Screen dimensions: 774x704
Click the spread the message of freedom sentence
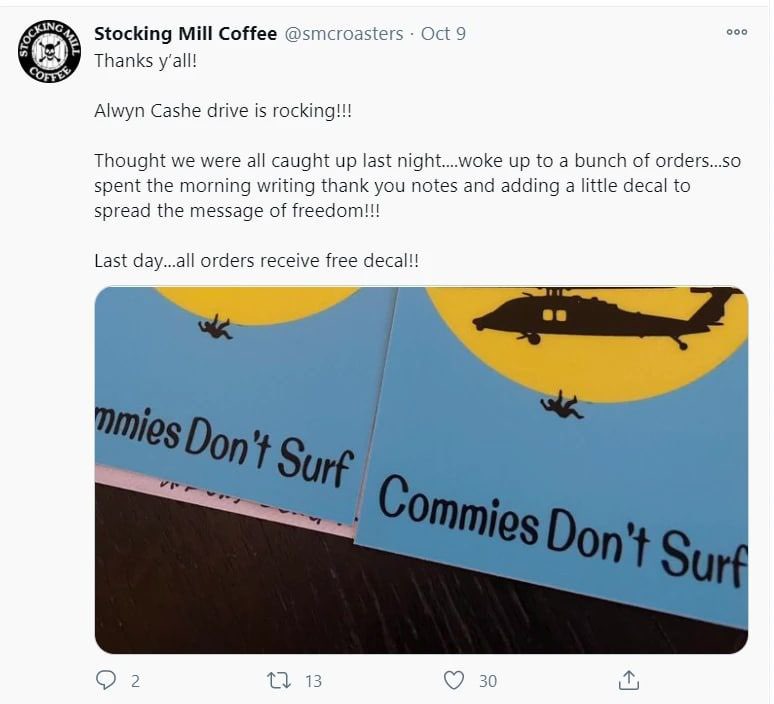click(x=237, y=211)
